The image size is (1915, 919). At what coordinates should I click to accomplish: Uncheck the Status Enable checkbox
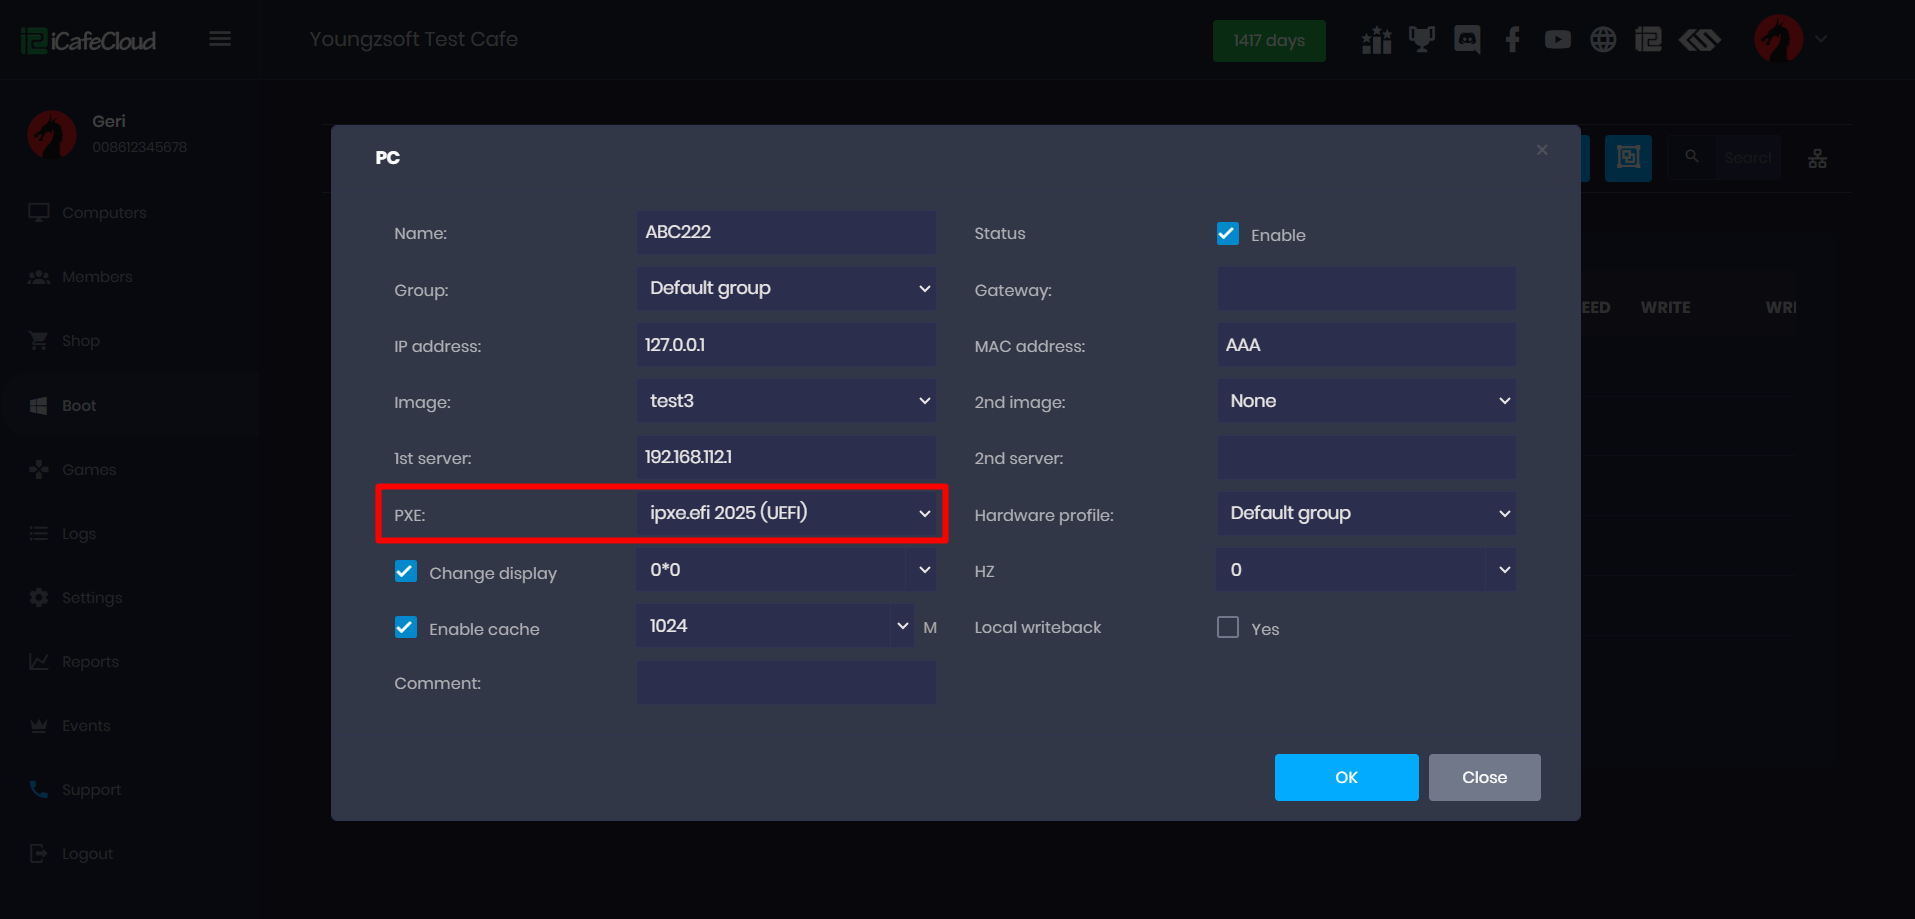1228,234
